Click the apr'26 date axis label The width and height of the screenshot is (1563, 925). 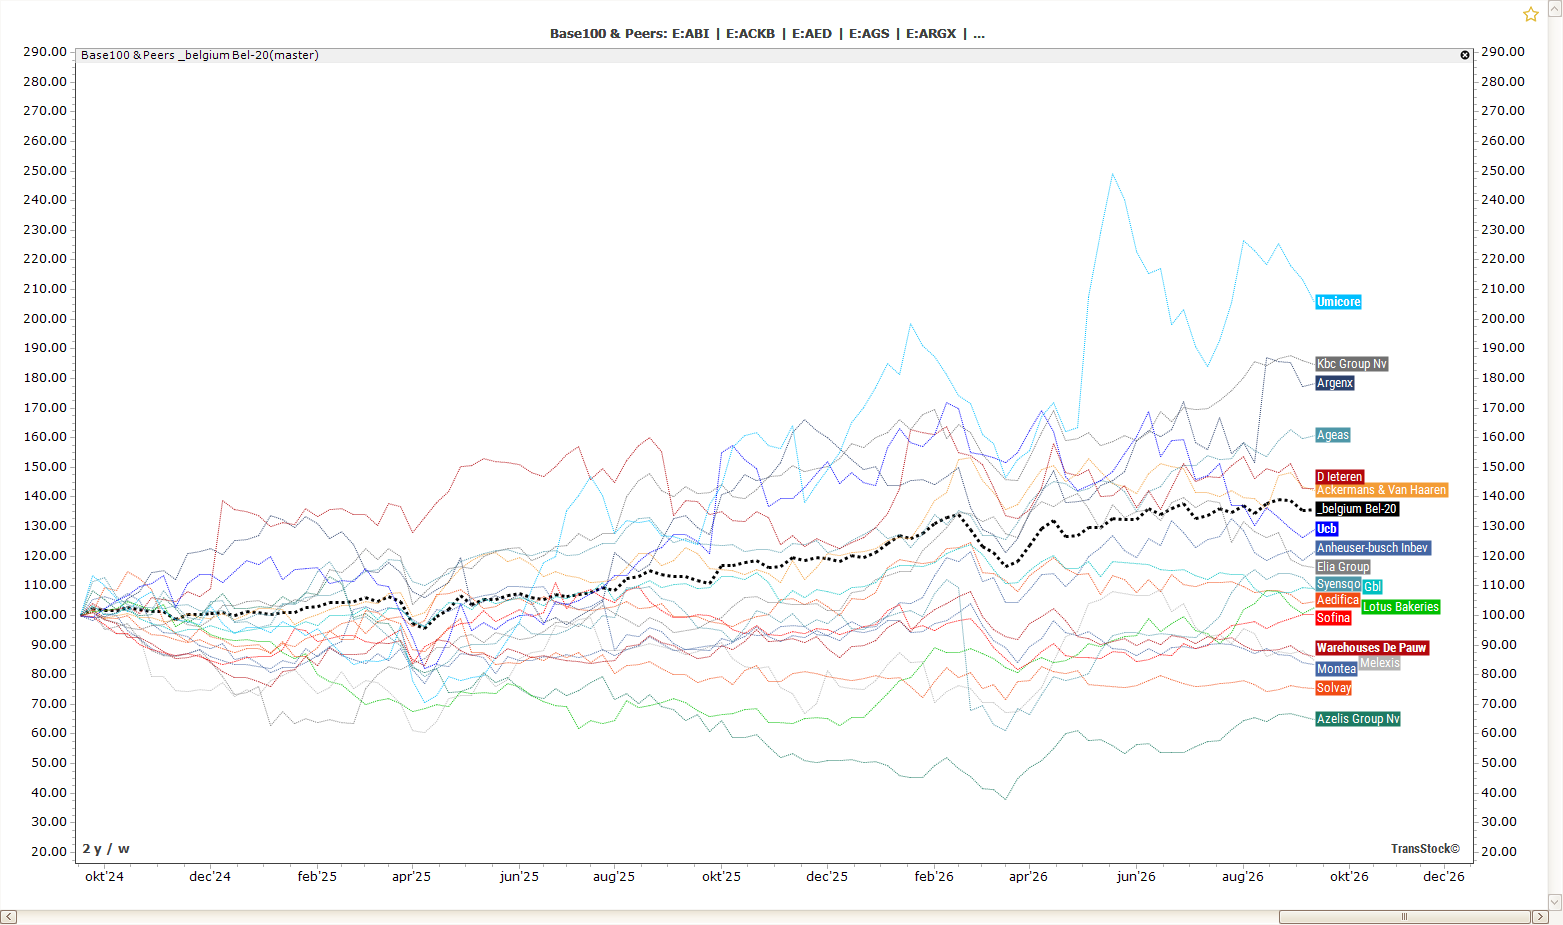(x=1028, y=877)
